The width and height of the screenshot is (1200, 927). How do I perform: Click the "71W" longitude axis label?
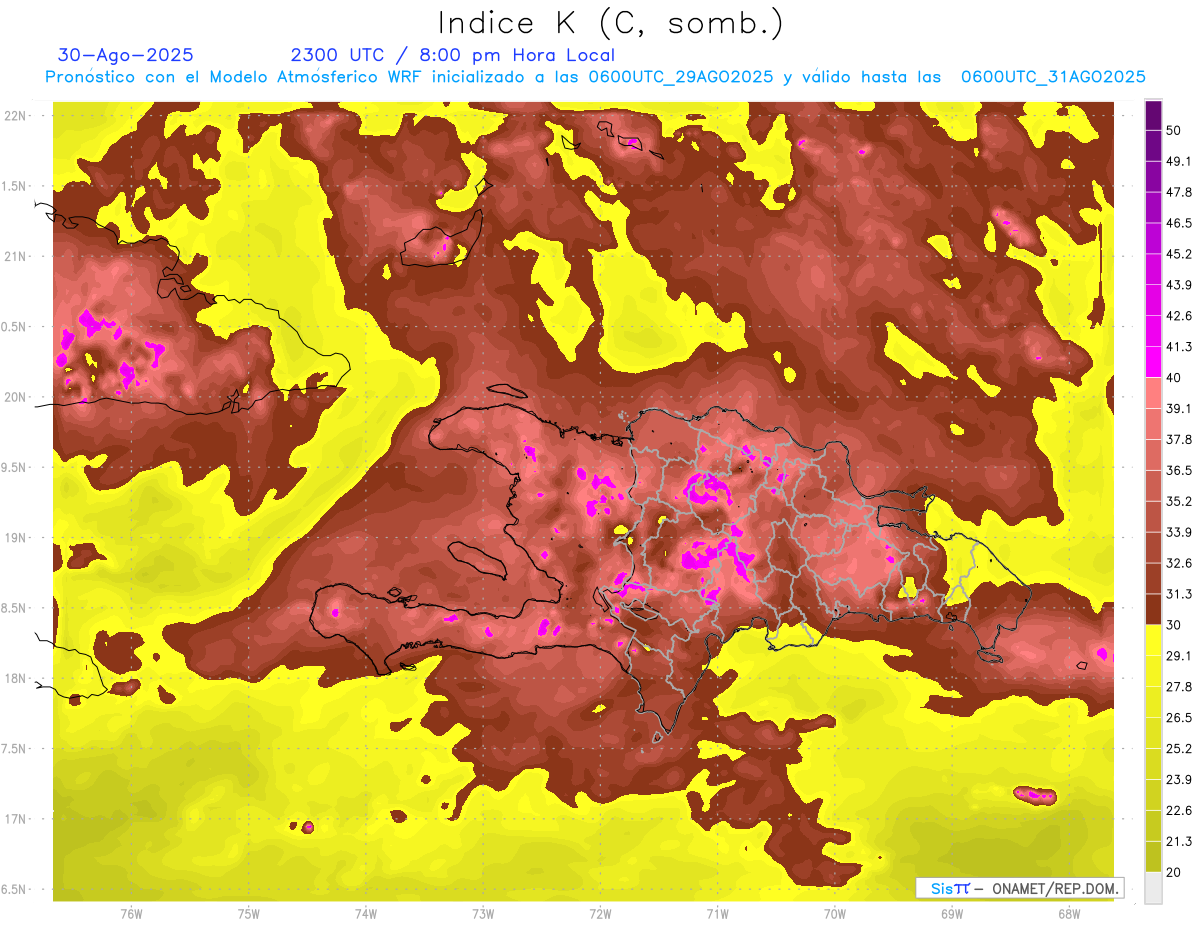coord(717,913)
